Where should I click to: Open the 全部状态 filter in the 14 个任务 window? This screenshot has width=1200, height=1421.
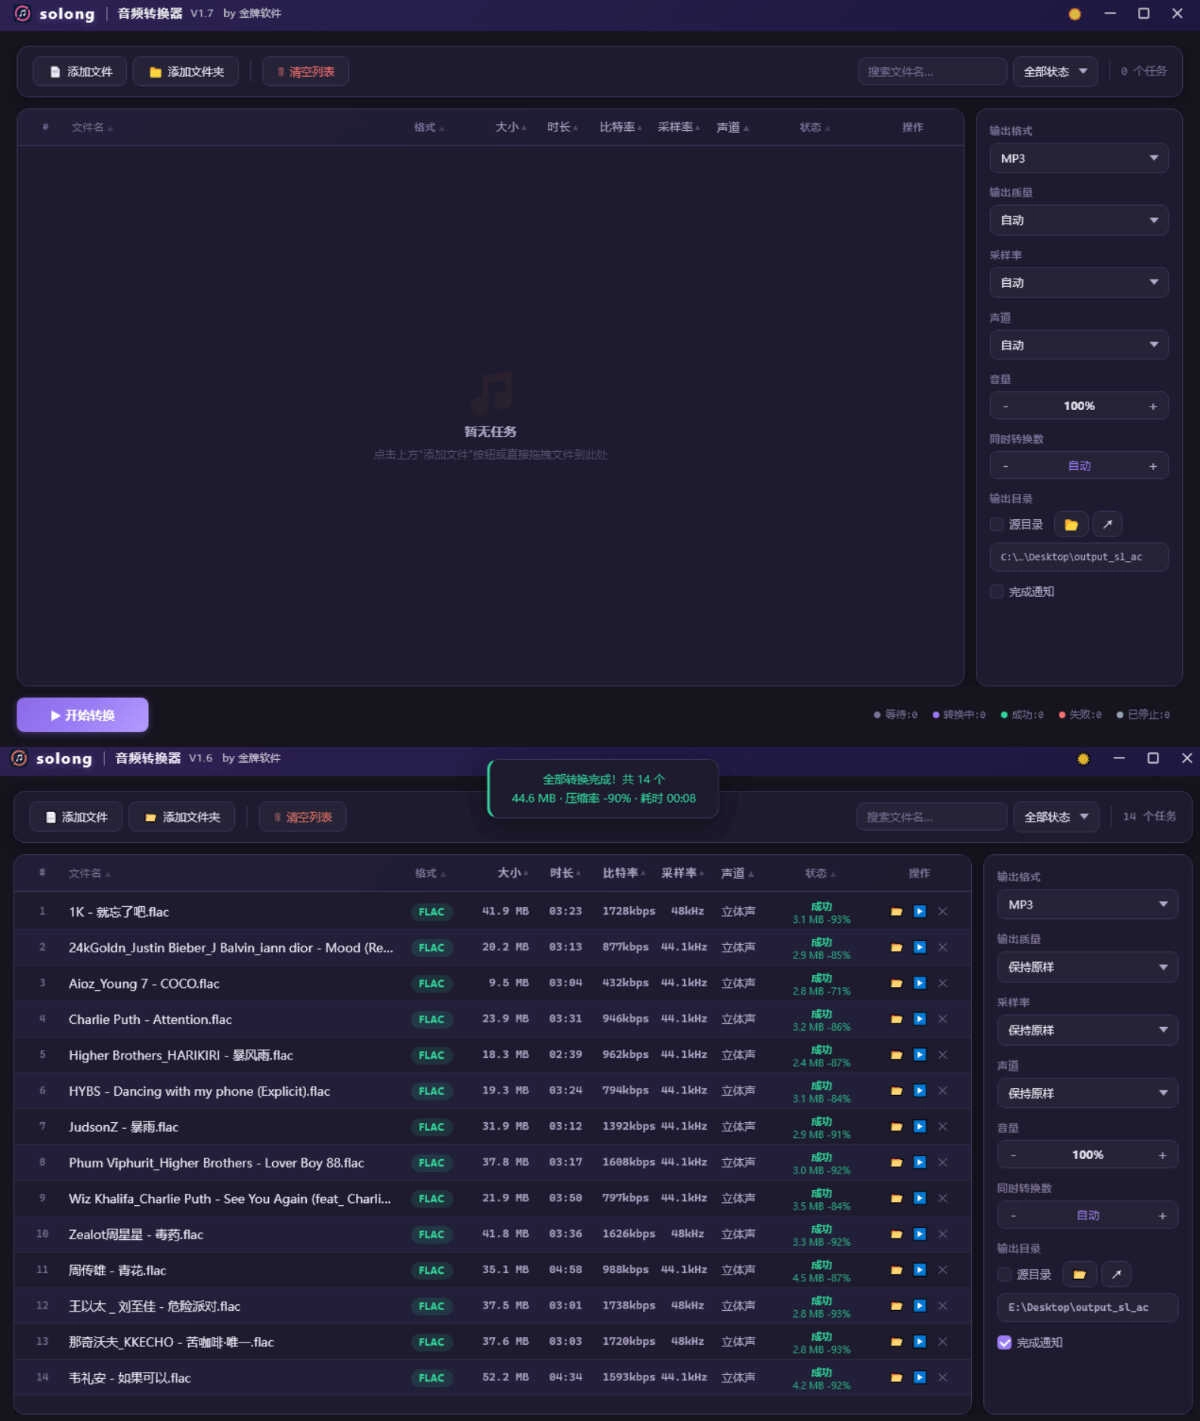[1055, 817]
